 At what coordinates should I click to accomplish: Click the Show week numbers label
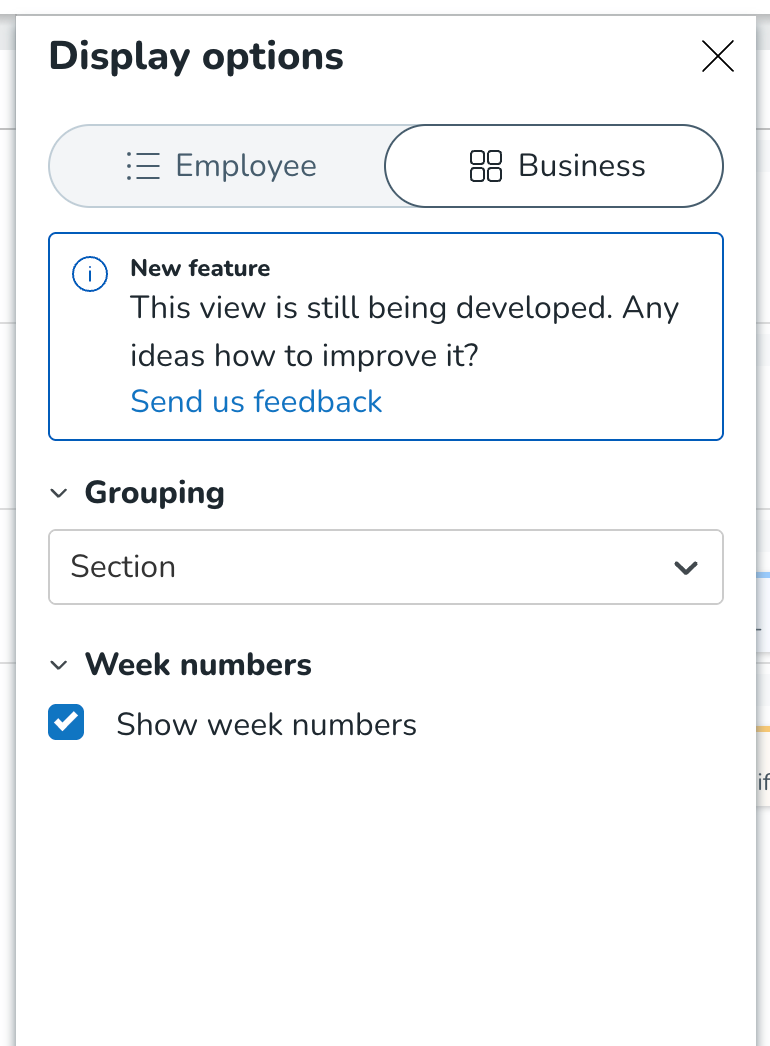[266, 724]
